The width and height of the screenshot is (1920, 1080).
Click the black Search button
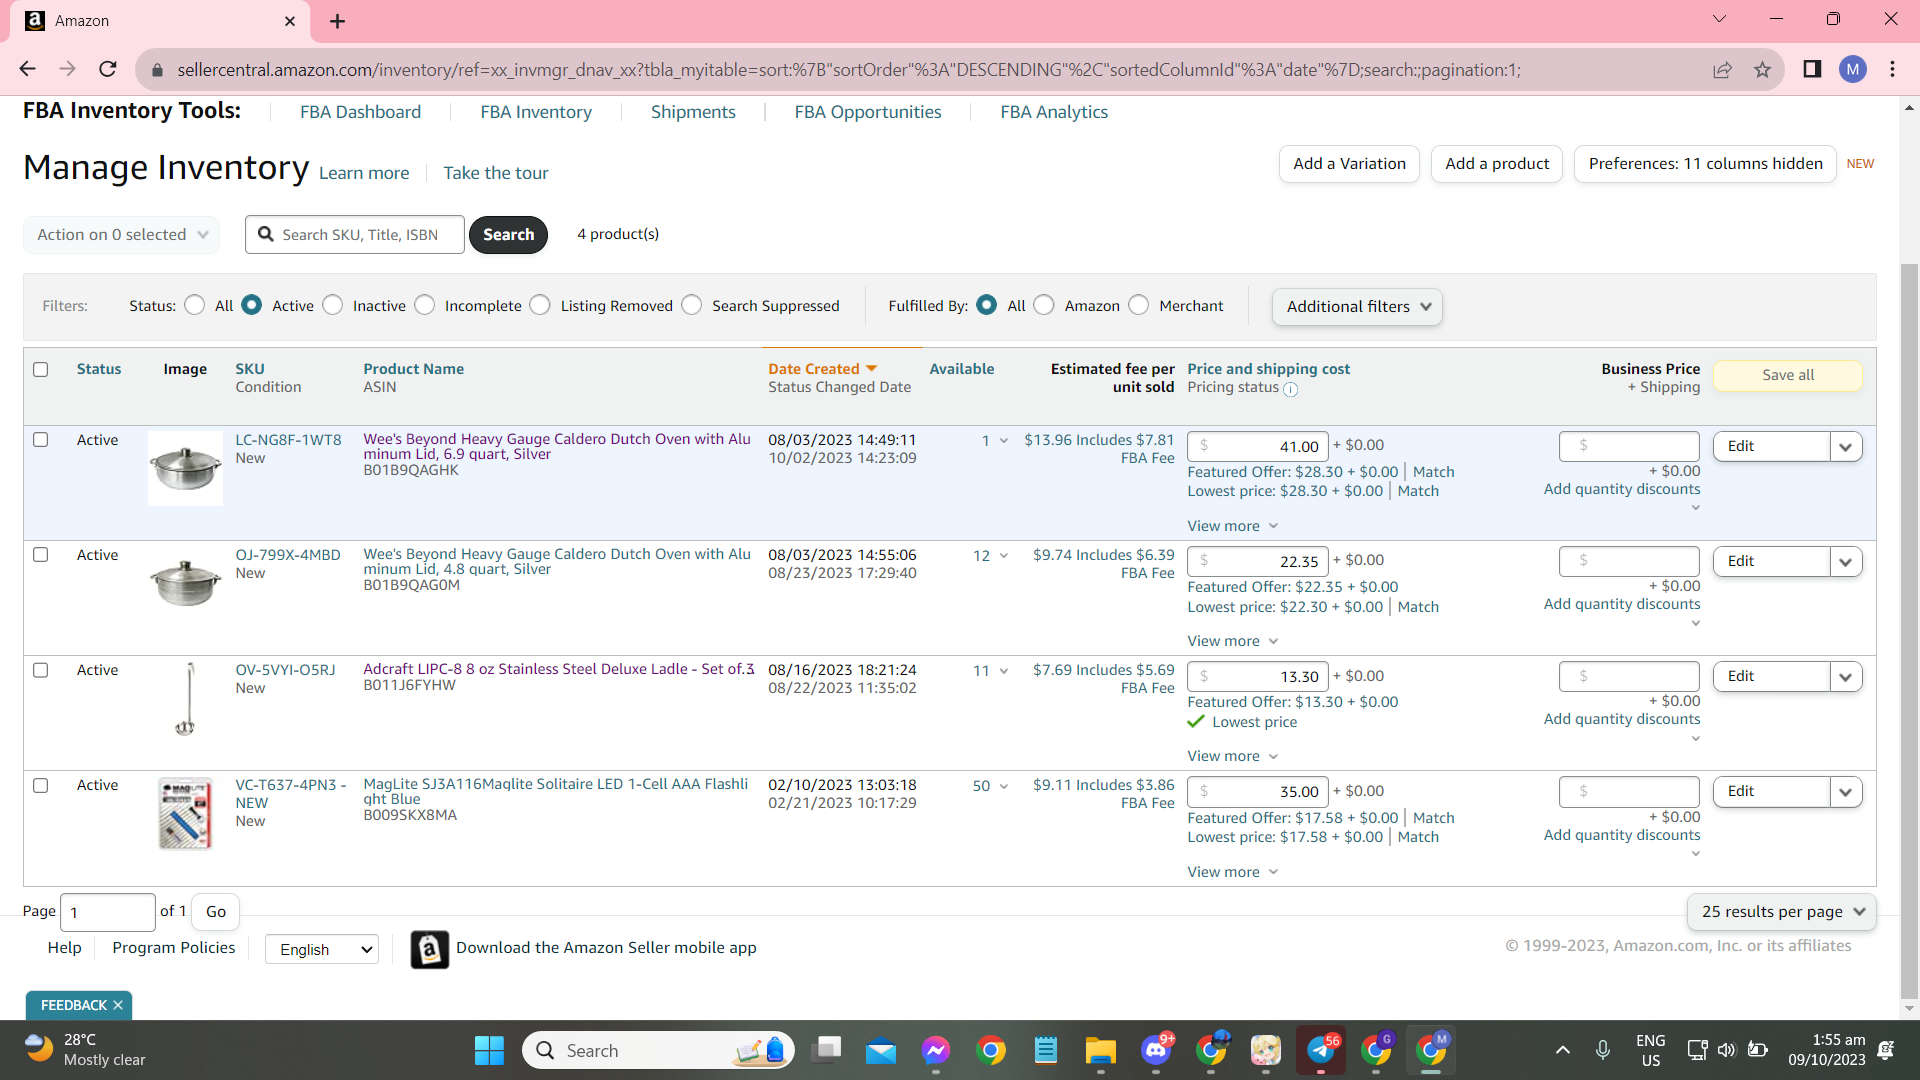point(508,235)
